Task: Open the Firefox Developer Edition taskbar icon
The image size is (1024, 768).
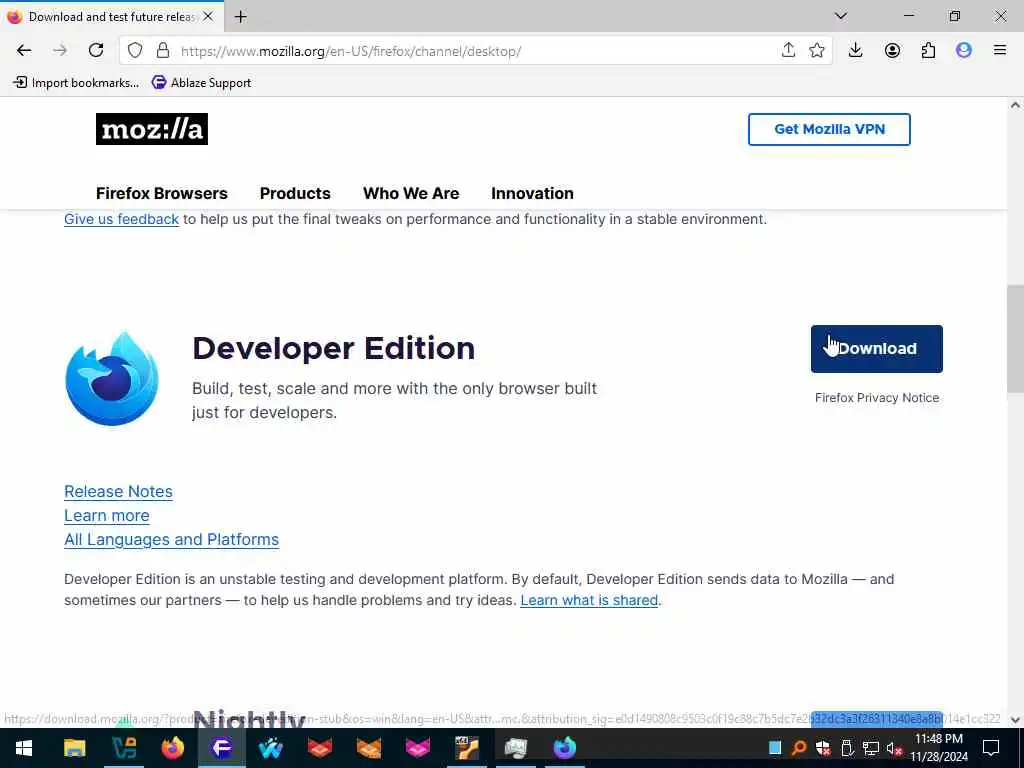Action: [565, 748]
